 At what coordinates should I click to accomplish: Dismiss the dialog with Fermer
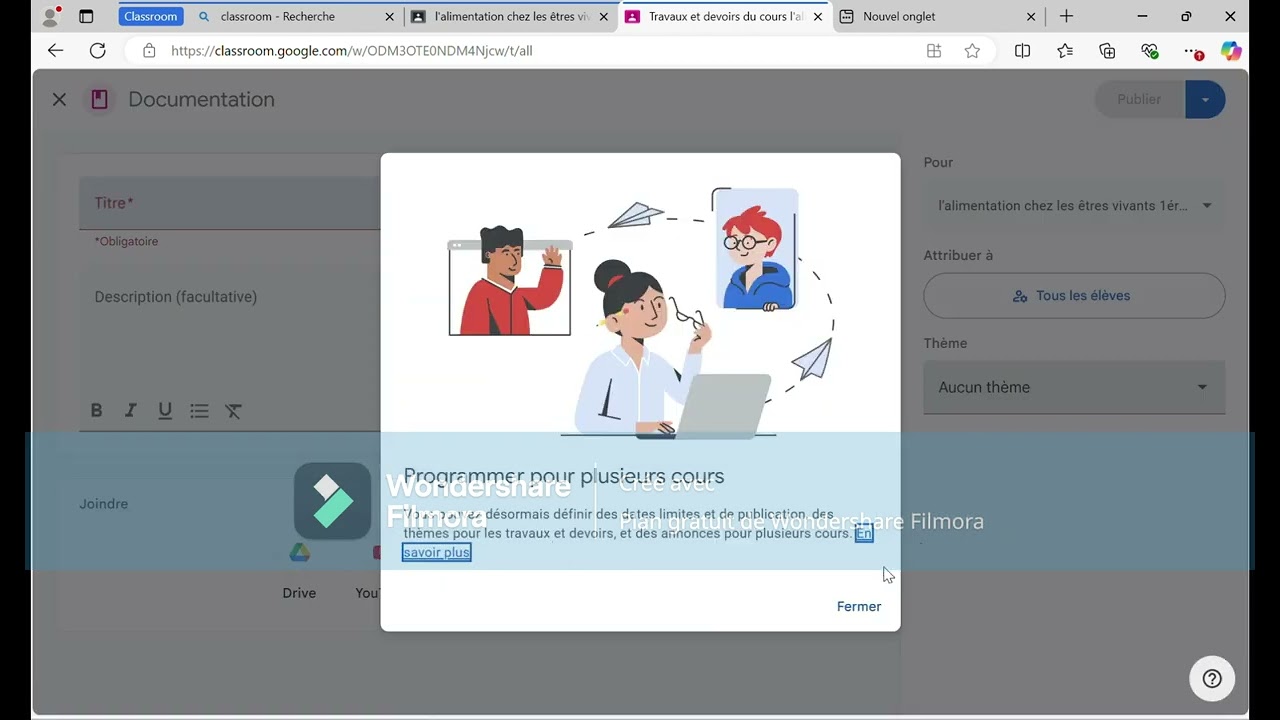859,607
